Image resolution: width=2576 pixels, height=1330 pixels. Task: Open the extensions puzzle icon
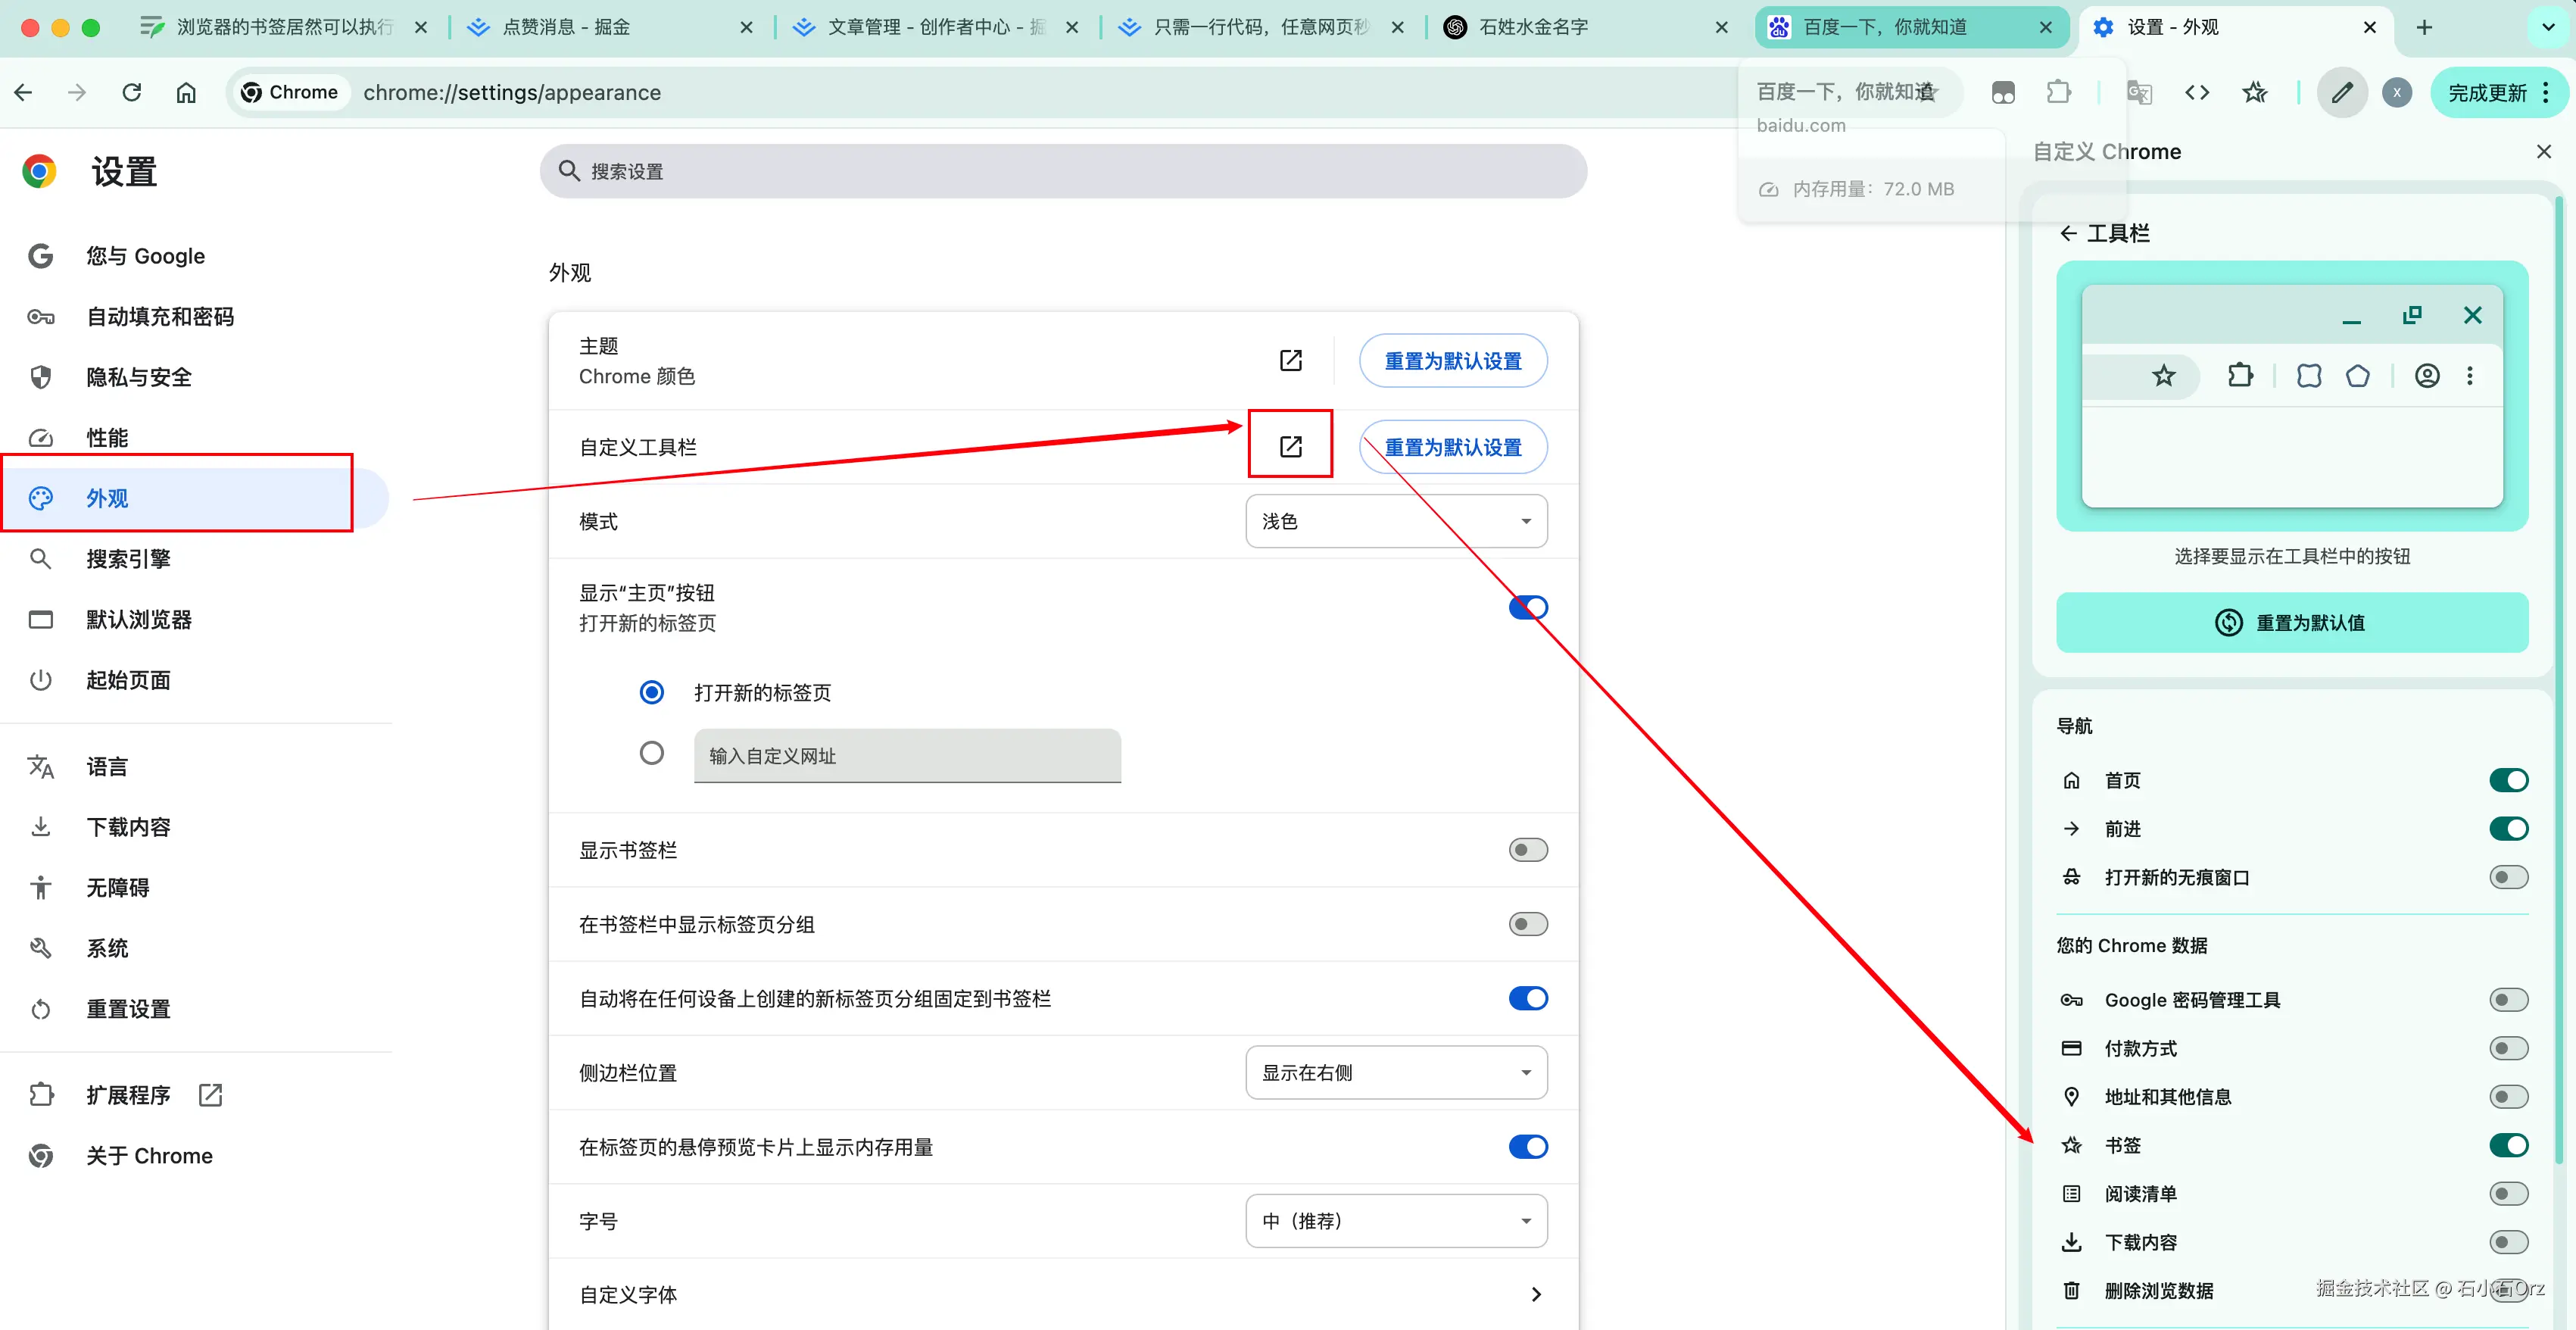point(2058,92)
